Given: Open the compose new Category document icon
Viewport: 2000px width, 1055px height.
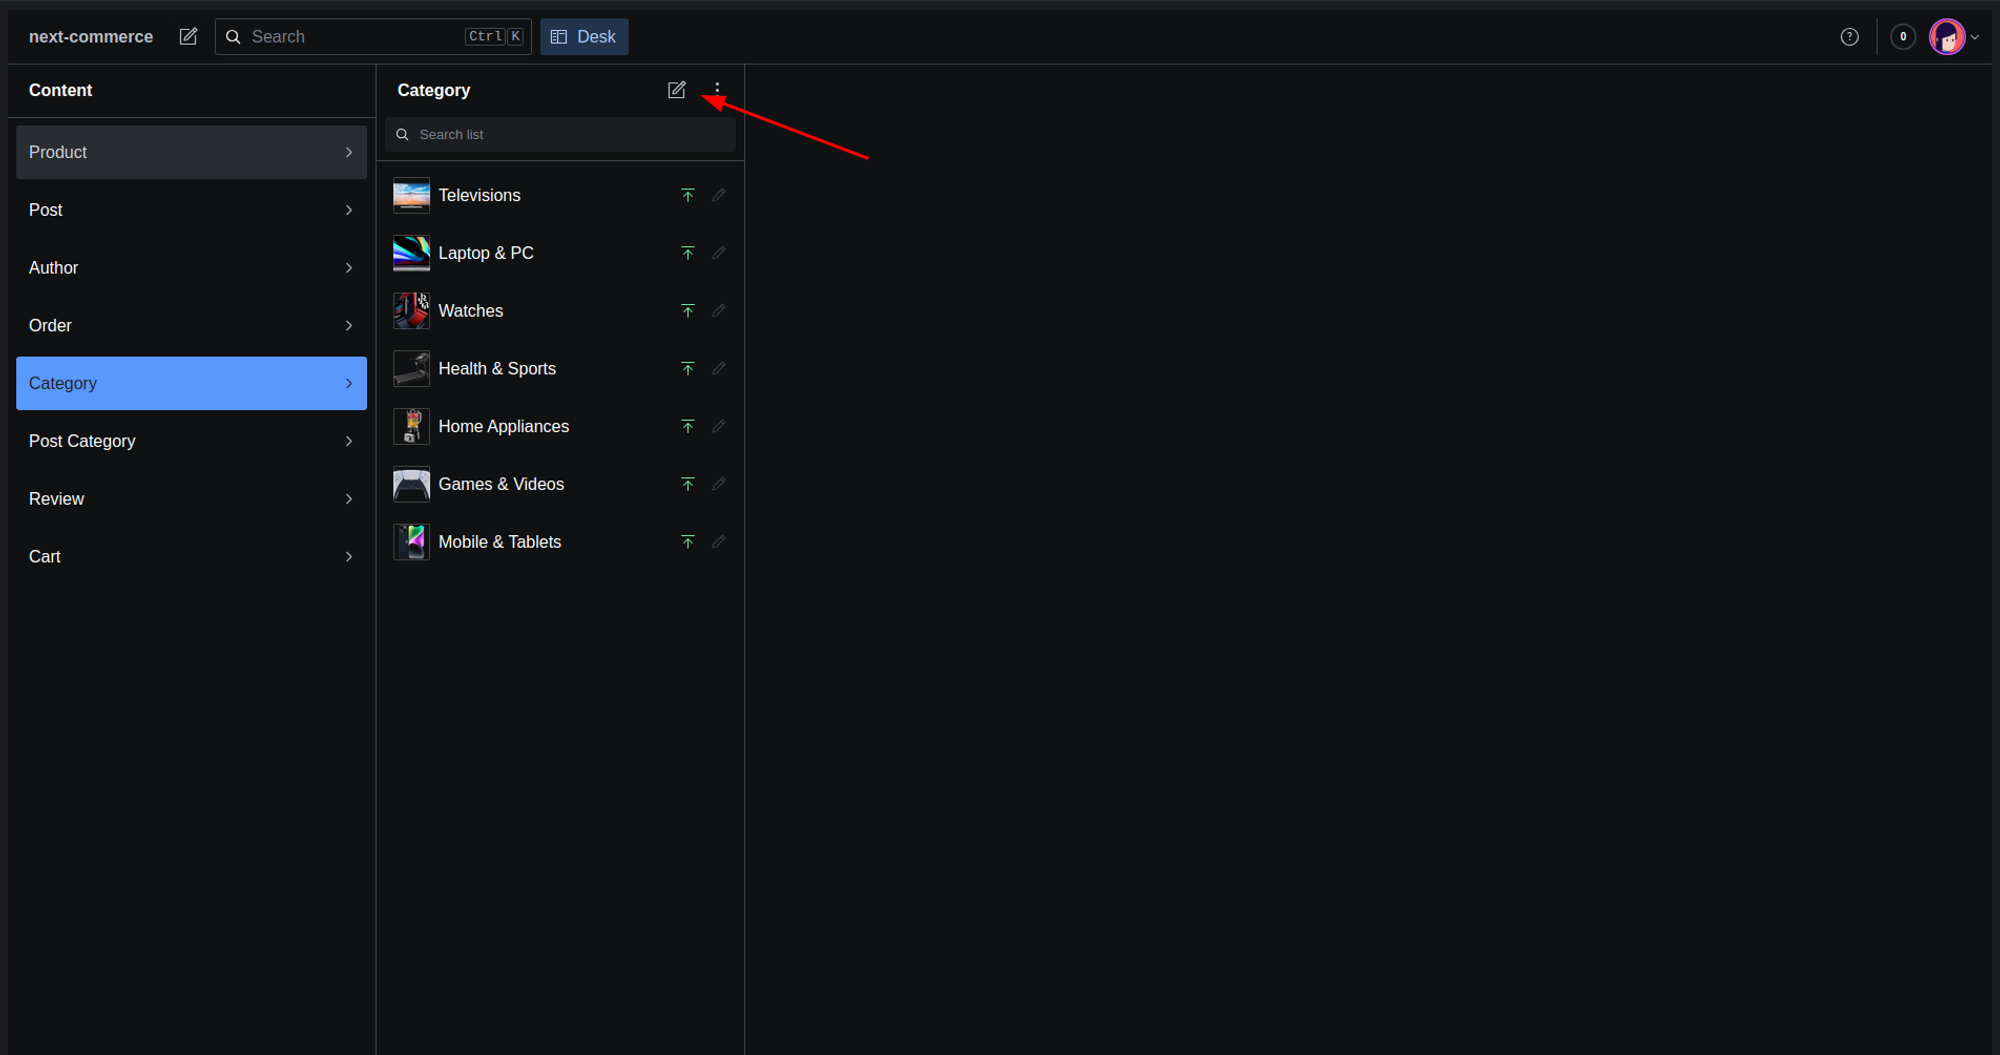Looking at the screenshot, I should 677,89.
